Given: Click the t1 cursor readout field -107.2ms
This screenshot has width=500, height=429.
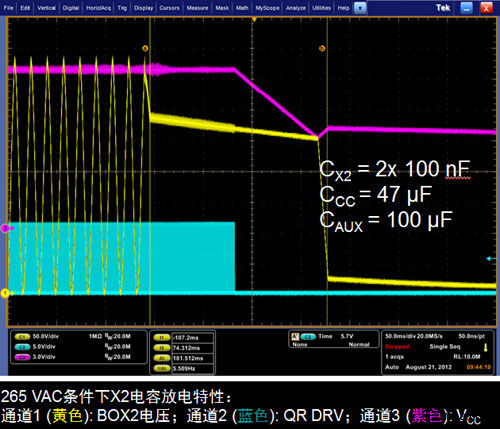Looking at the screenshot, I should (192, 338).
